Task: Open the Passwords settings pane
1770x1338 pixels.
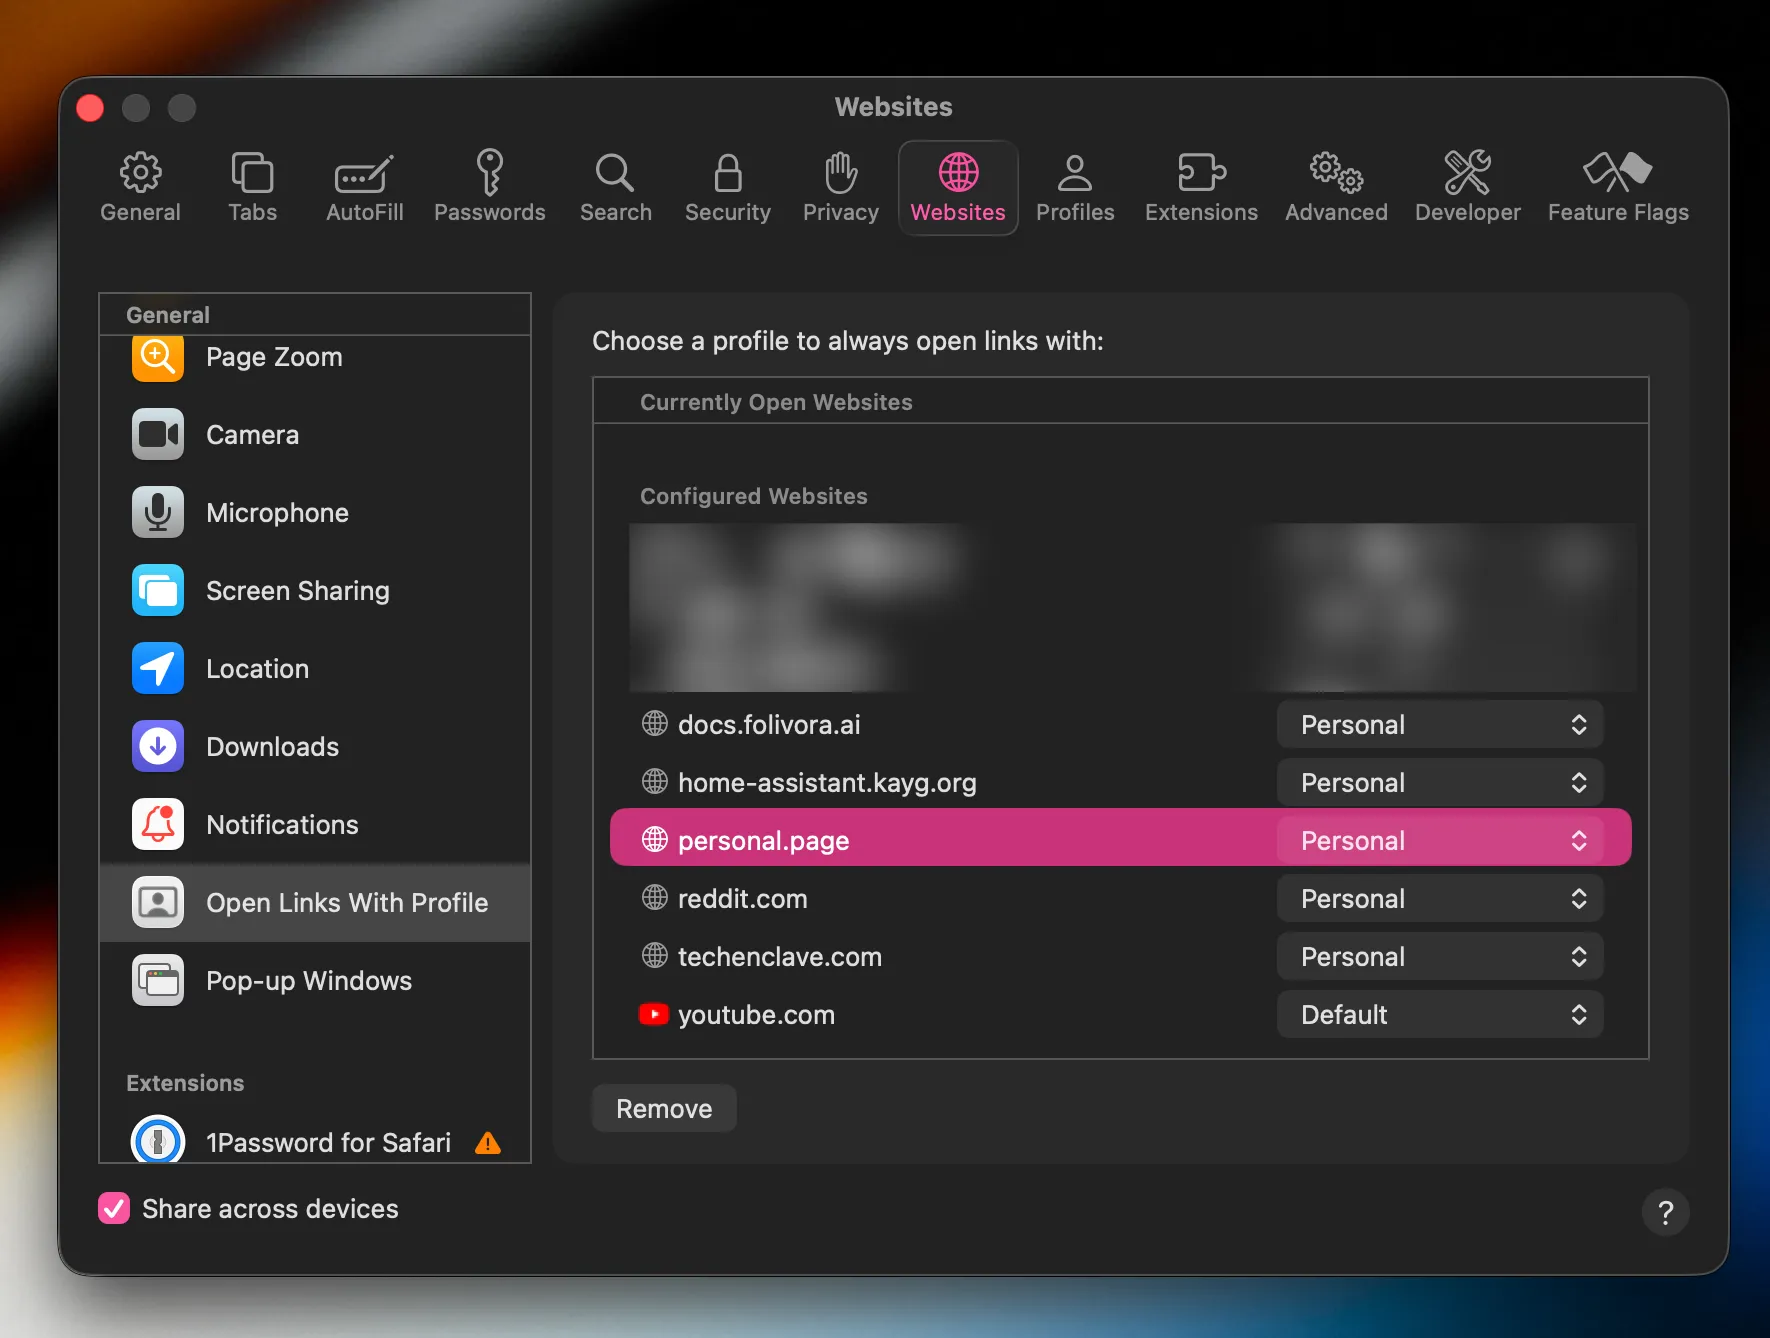Action: coord(490,186)
